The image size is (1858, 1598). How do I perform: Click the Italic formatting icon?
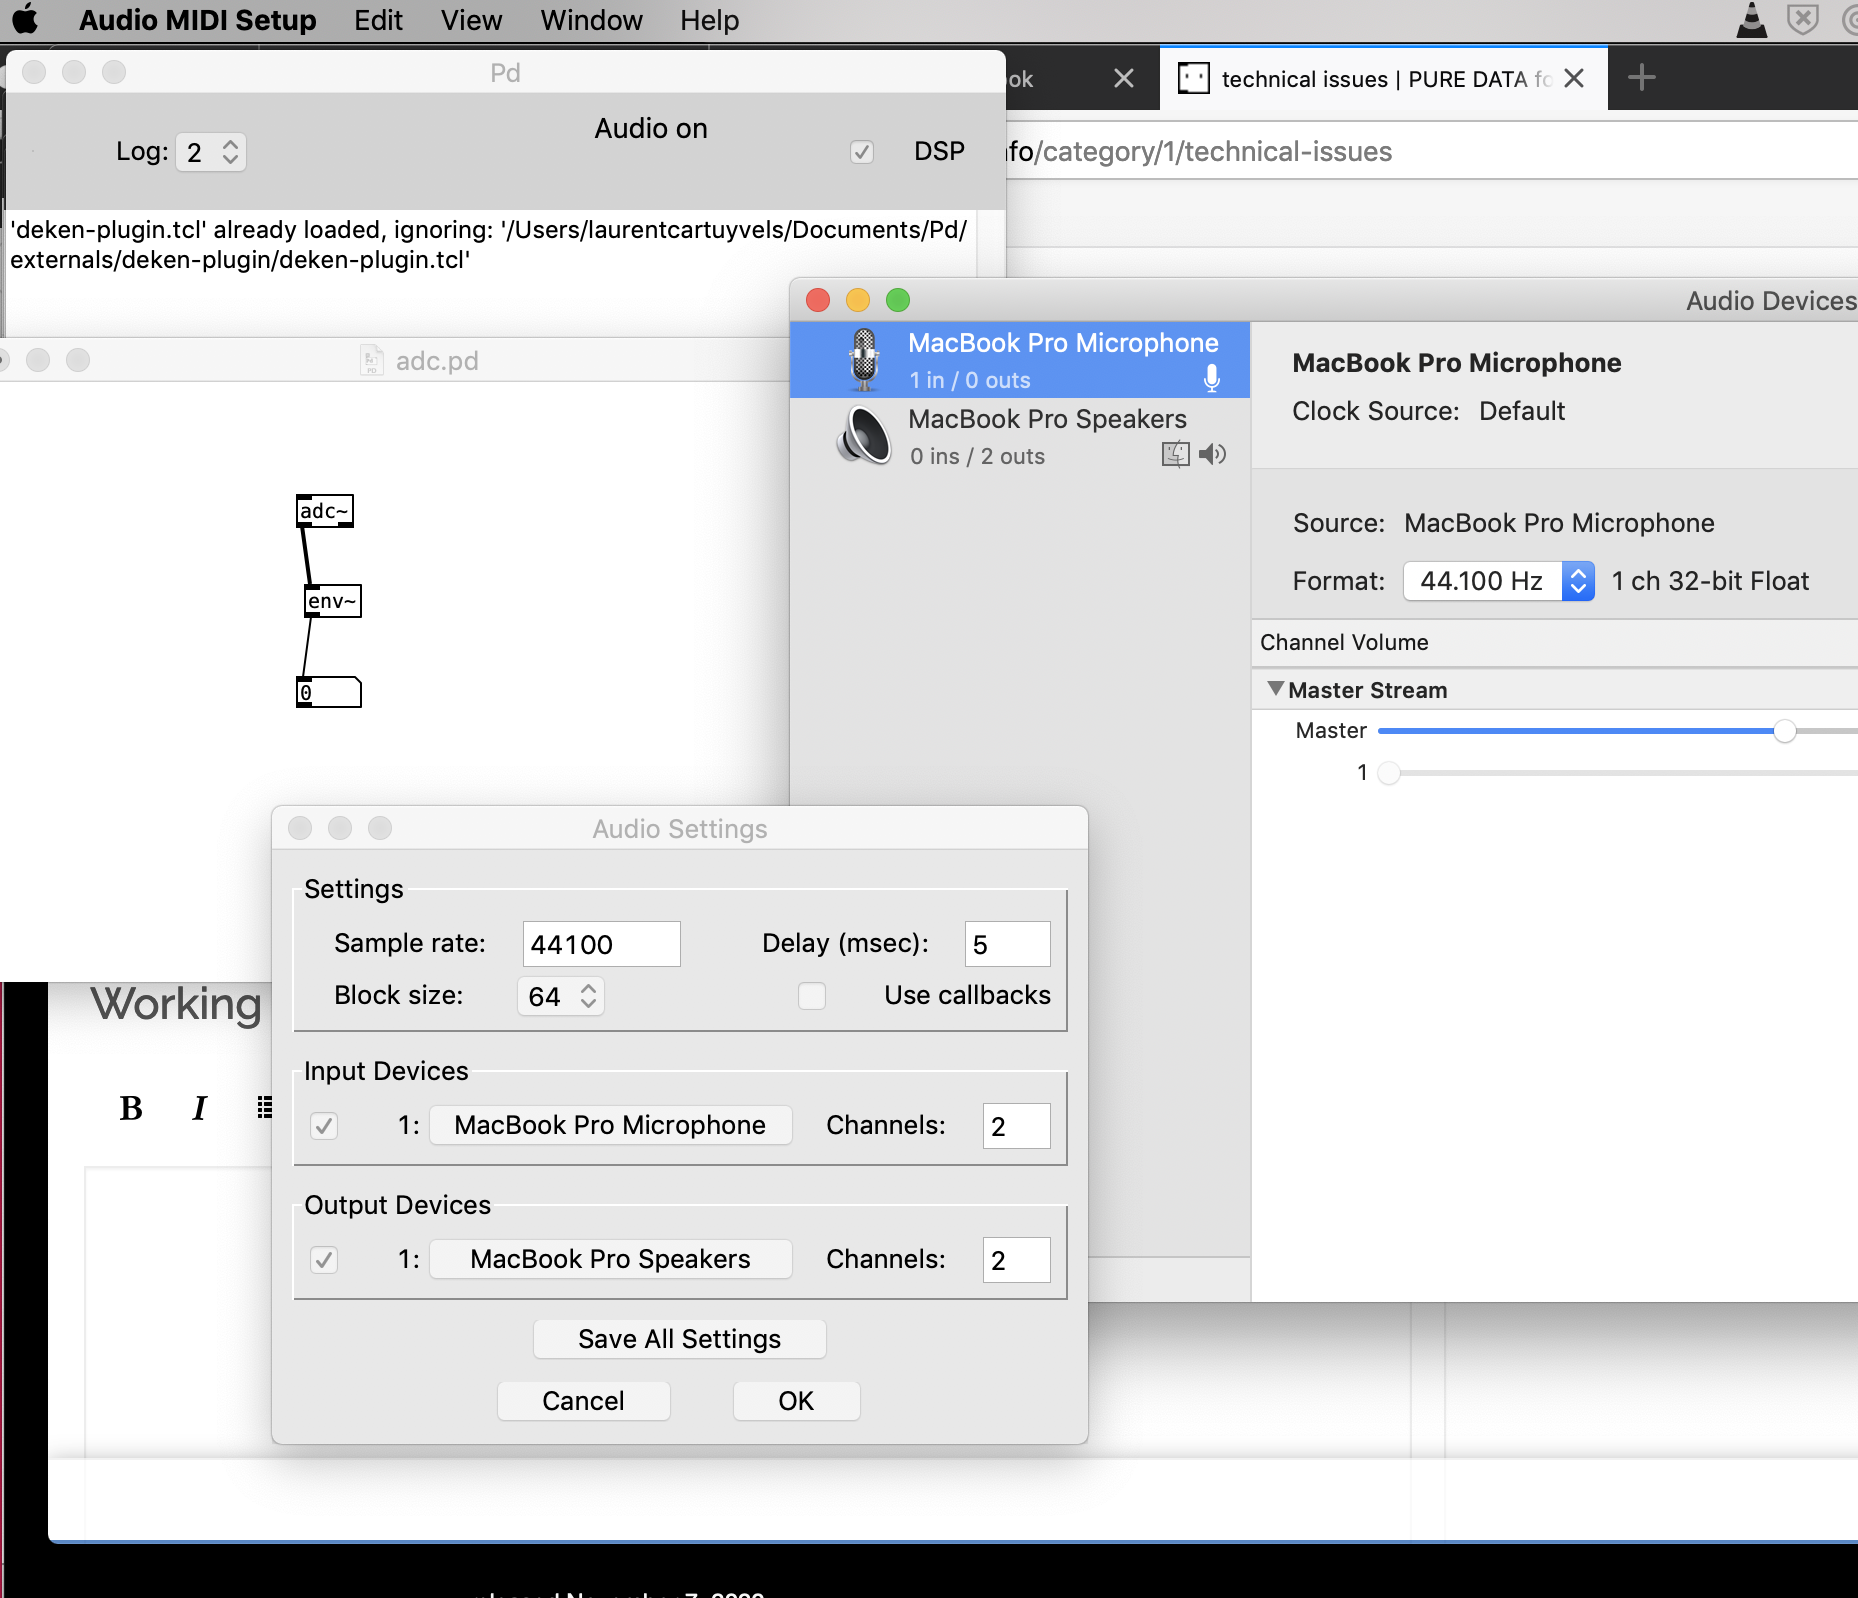click(199, 1108)
